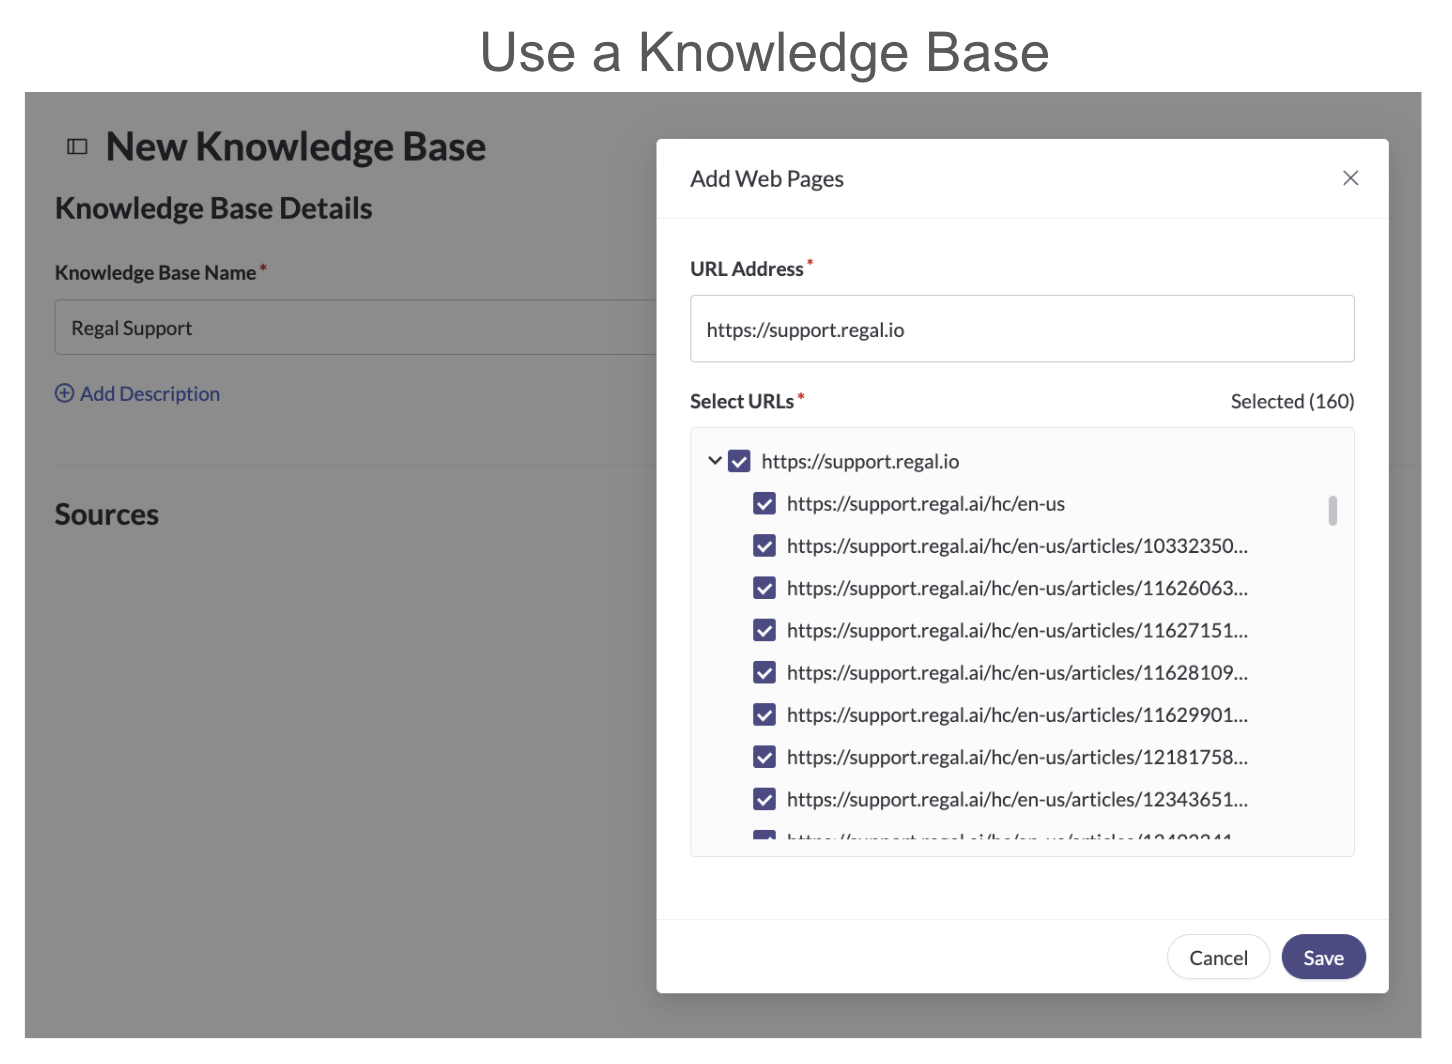
Task: Deselect the articles/12343651 checkbox
Action: click(x=764, y=800)
